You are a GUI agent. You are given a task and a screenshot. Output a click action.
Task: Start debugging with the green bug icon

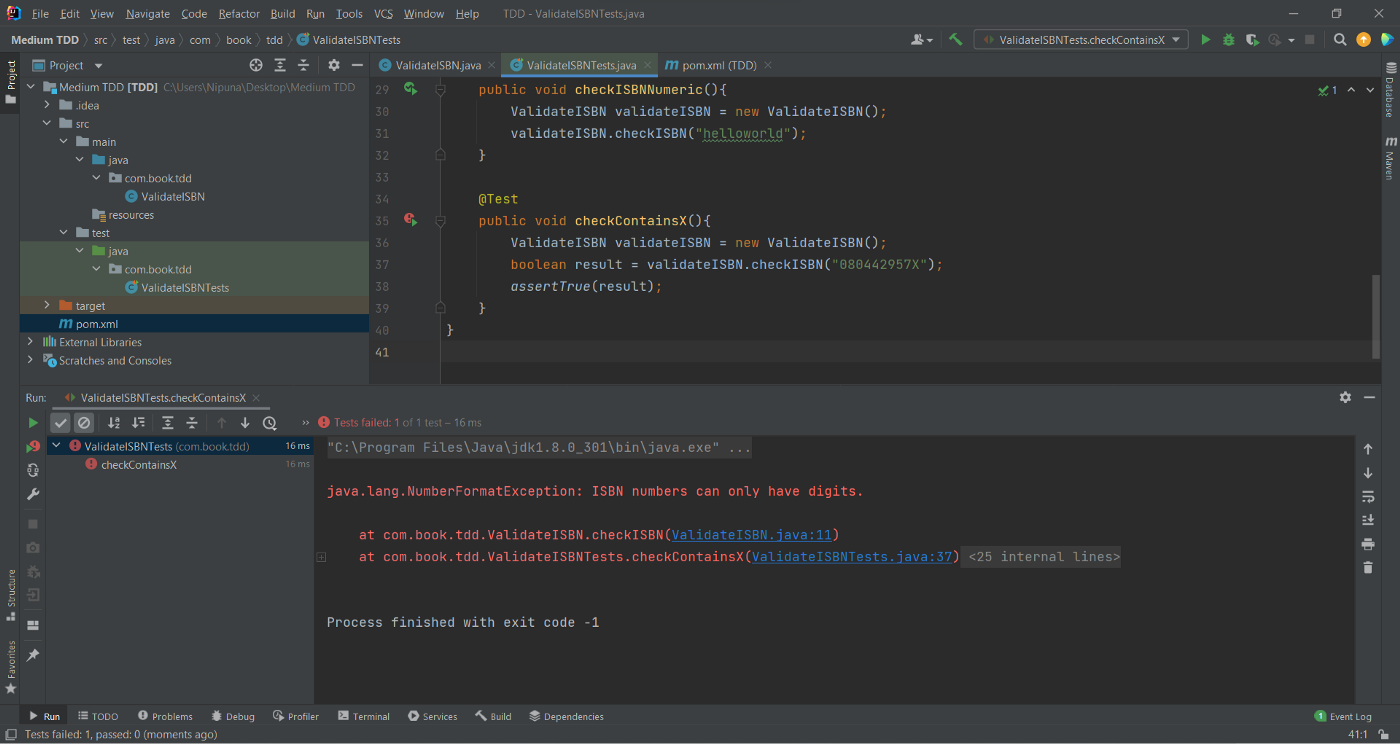pos(1229,40)
